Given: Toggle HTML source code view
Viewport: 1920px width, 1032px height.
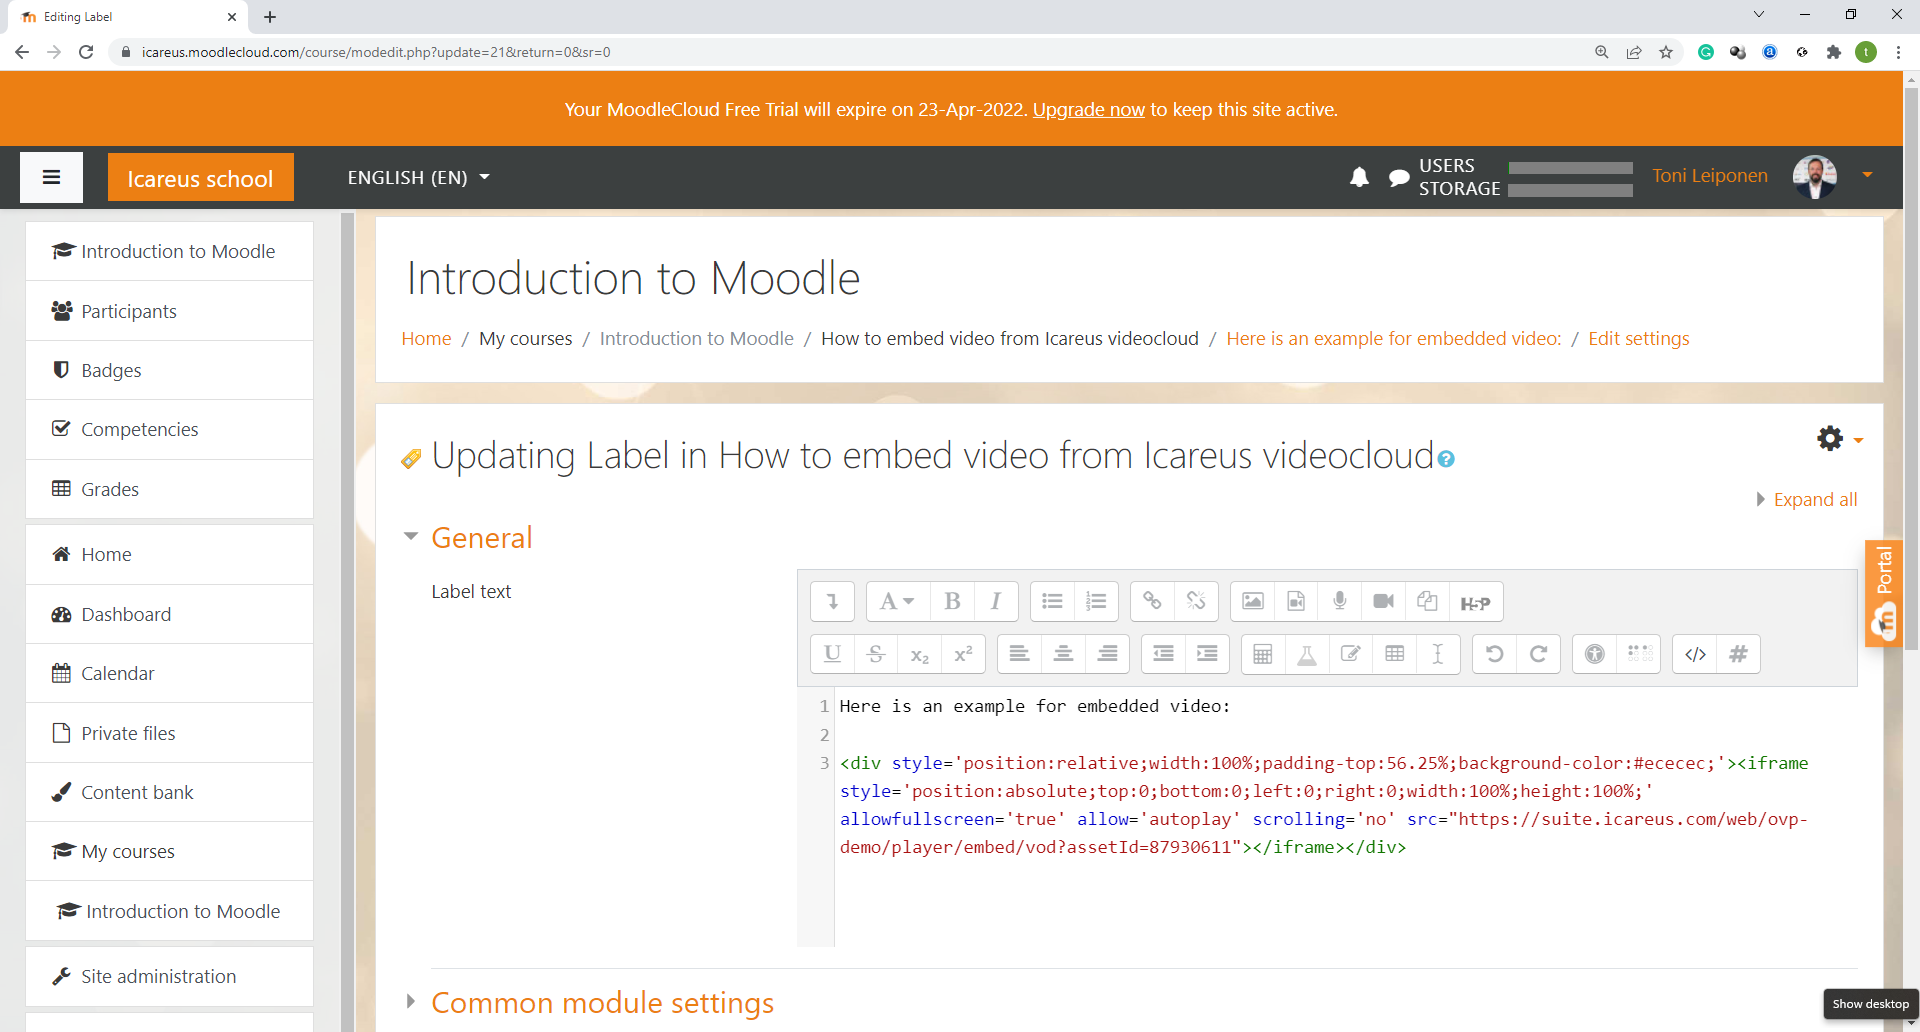Looking at the screenshot, I should [x=1695, y=654].
